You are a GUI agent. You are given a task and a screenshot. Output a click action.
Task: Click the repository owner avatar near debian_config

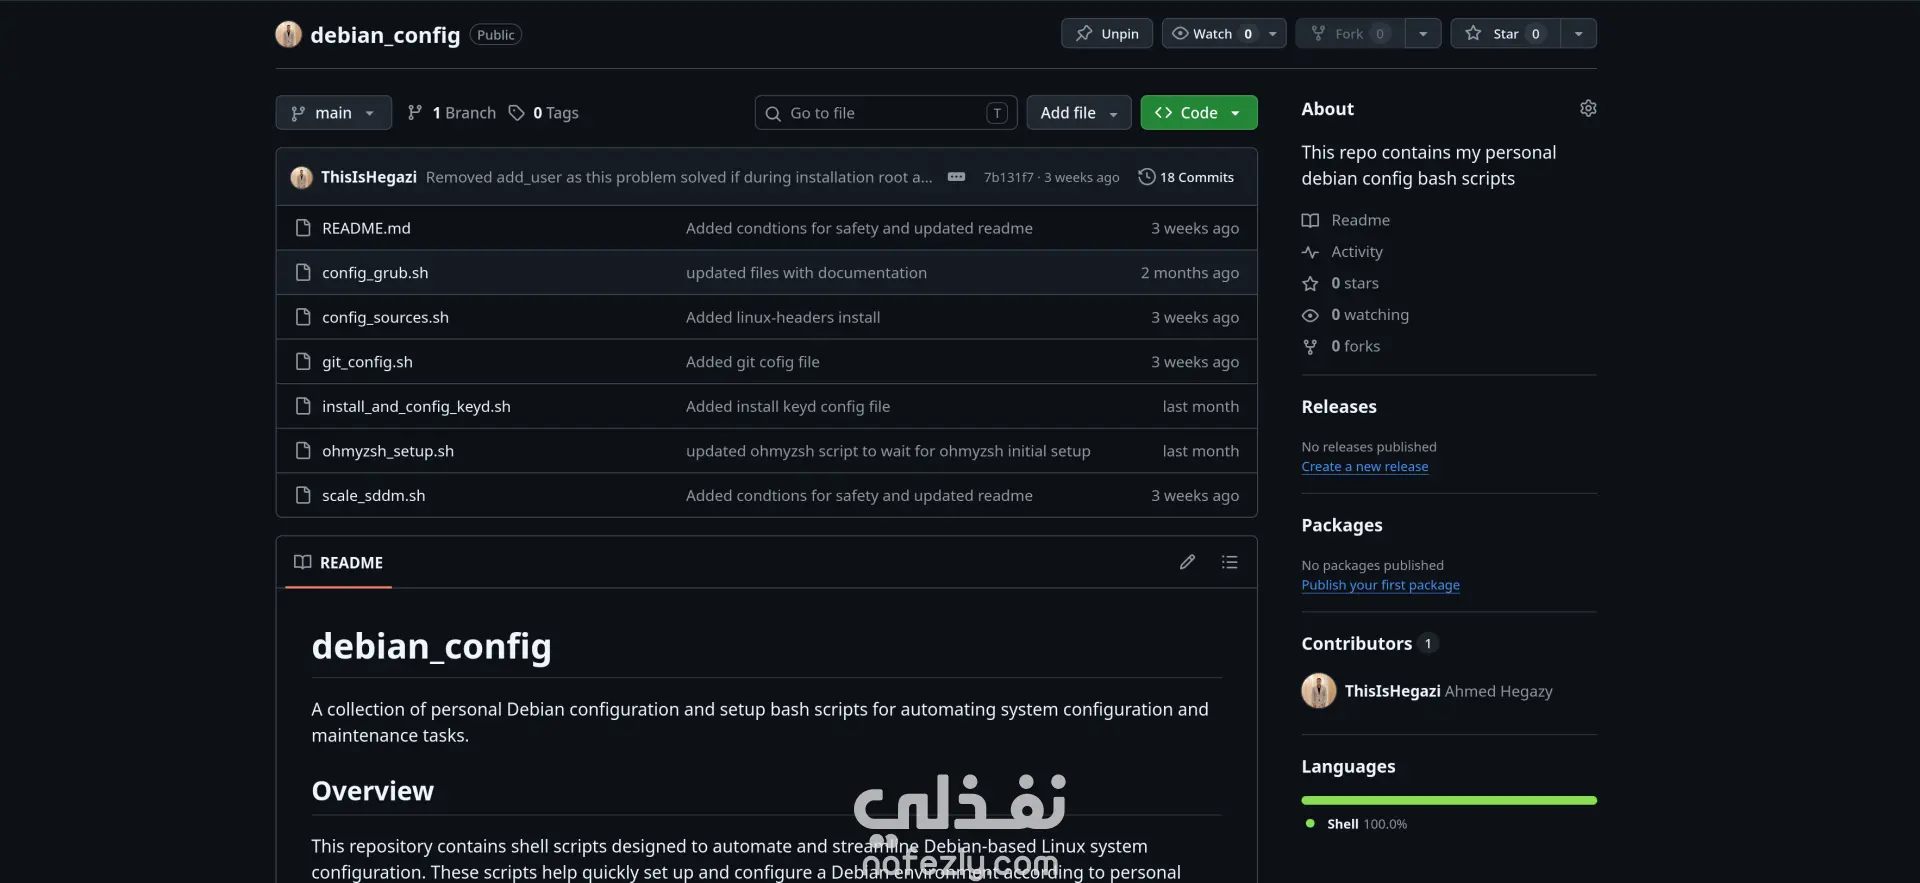tap(288, 34)
